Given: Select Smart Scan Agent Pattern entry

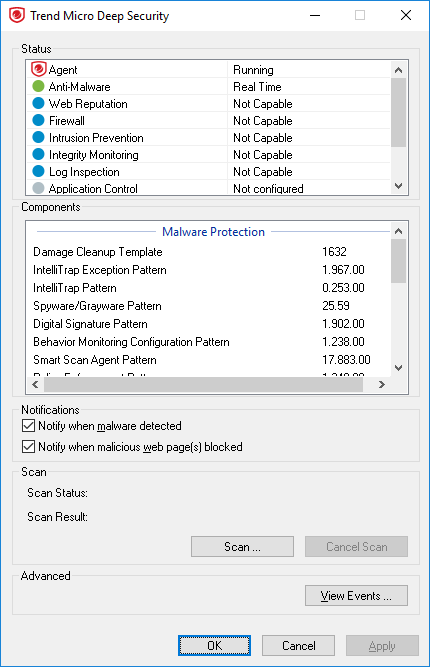Looking at the screenshot, I should [x=95, y=360].
